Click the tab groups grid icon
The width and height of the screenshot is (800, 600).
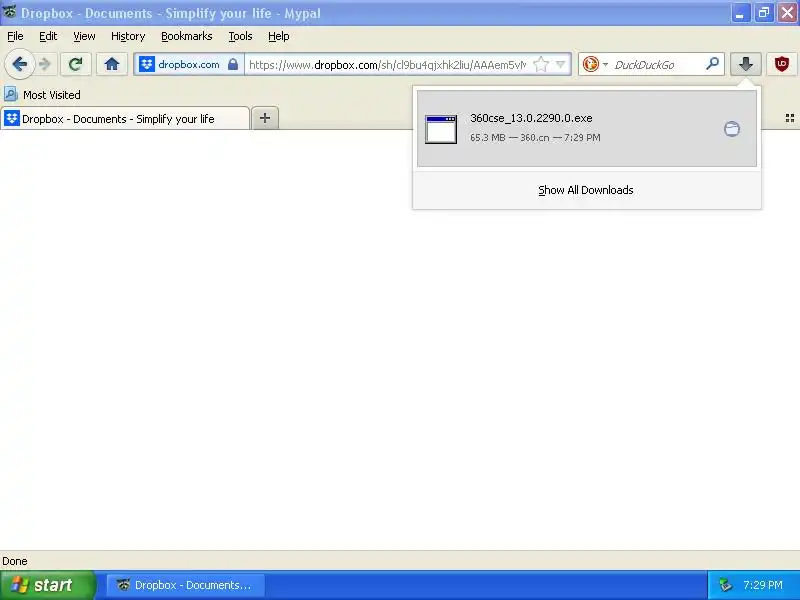pyautogui.click(x=789, y=118)
